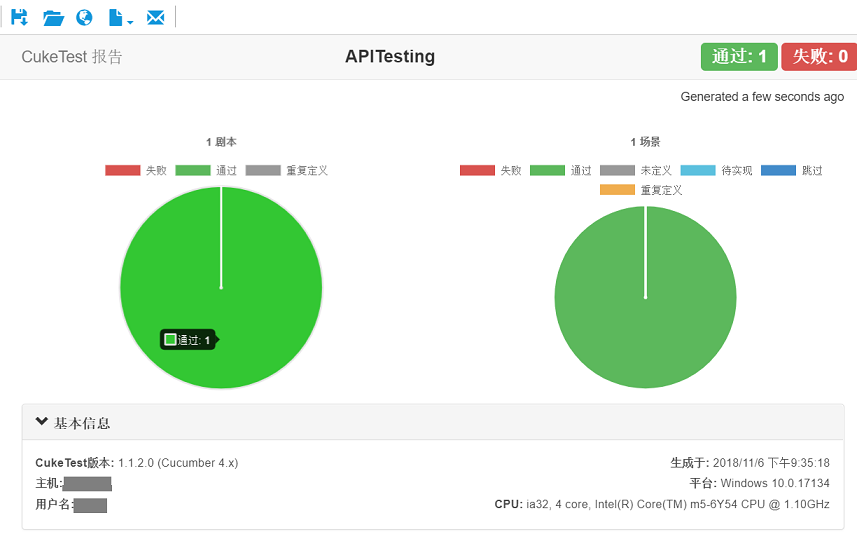Viewport: 857px width, 546px height.
Task: Toggle 失败 legend in 剧本 chart
Action: pyautogui.click(x=136, y=170)
